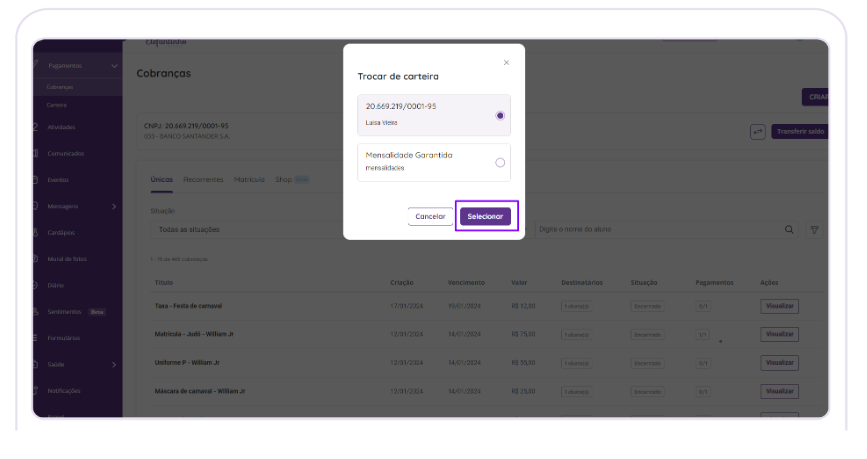Click Visualizar for Taxa - Festa de carnaval

(779, 306)
